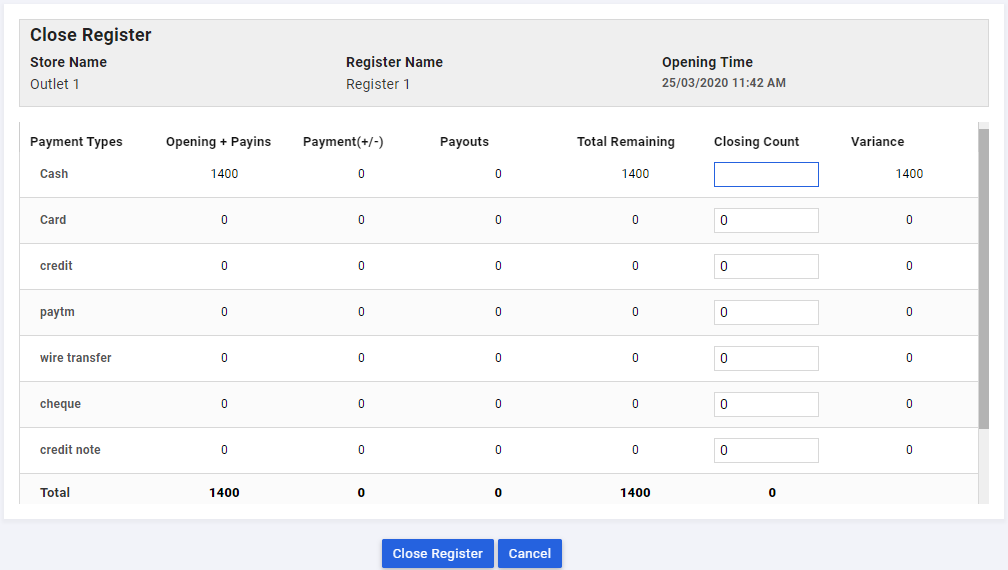Click the Payment Types column header

coord(76,141)
